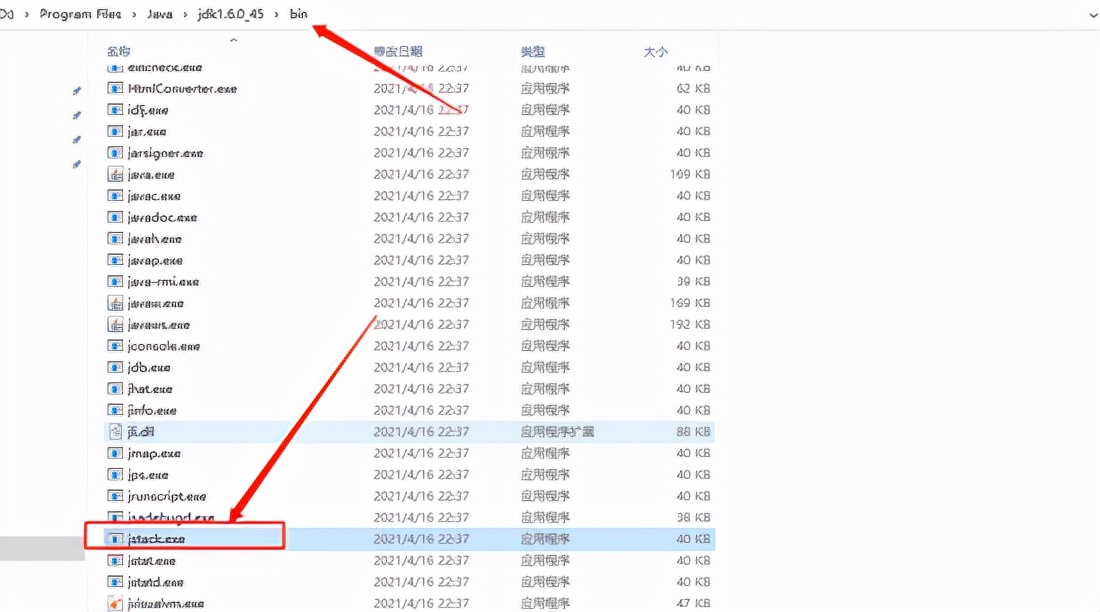Expand the chevron after jdk1.6.0_45 breadcrumb

pos(276,14)
